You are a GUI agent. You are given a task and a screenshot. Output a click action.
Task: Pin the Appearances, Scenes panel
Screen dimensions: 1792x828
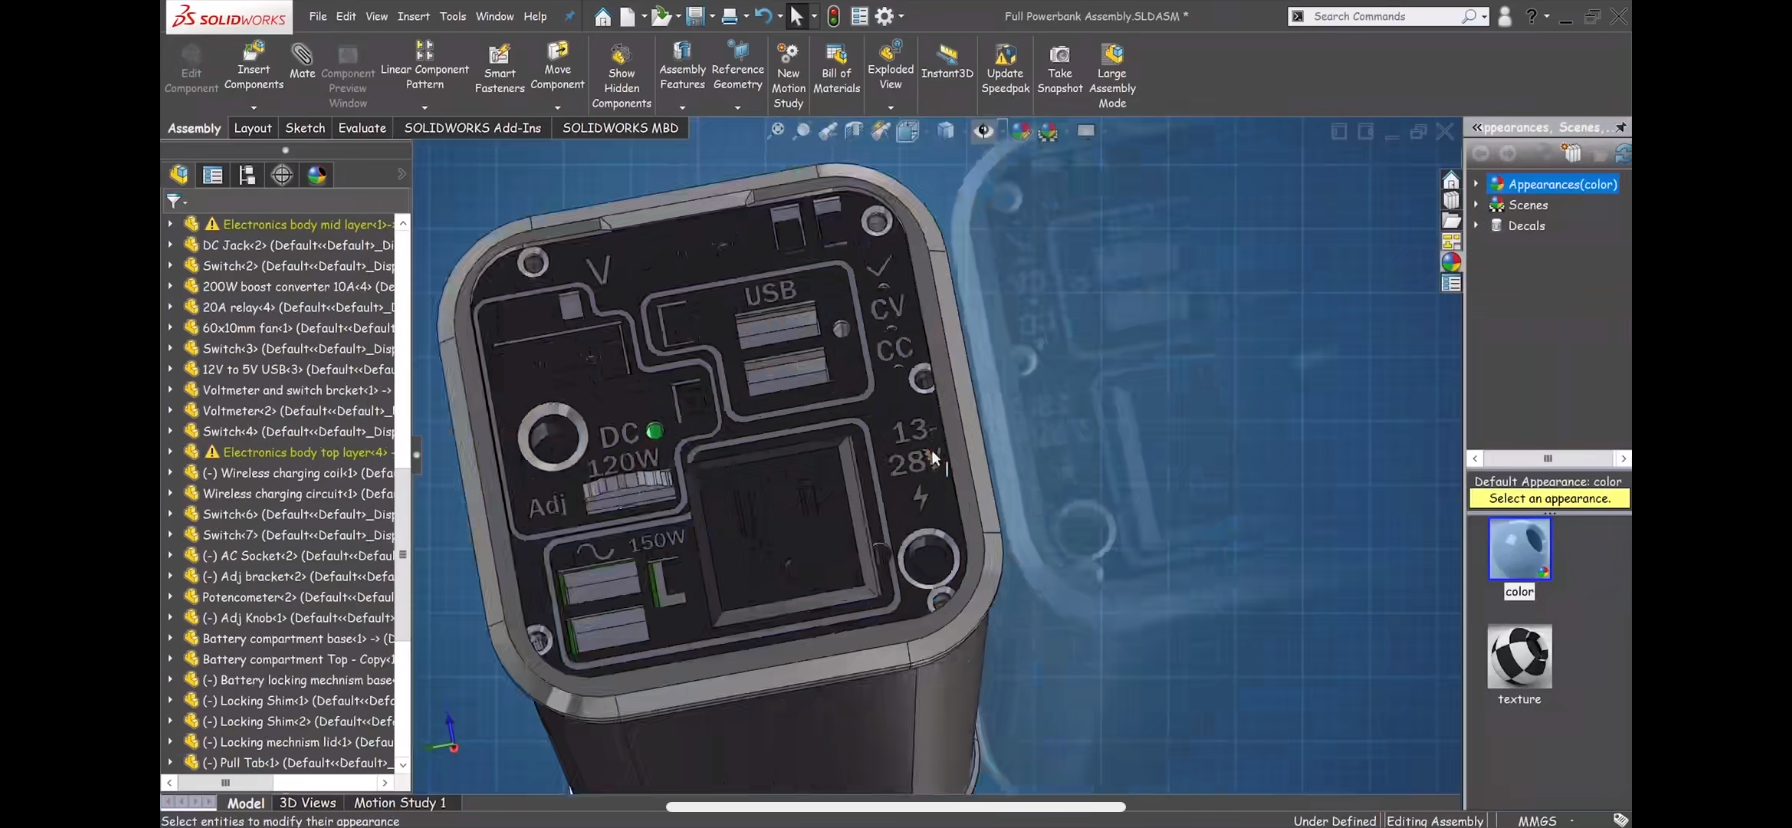(1621, 127)
